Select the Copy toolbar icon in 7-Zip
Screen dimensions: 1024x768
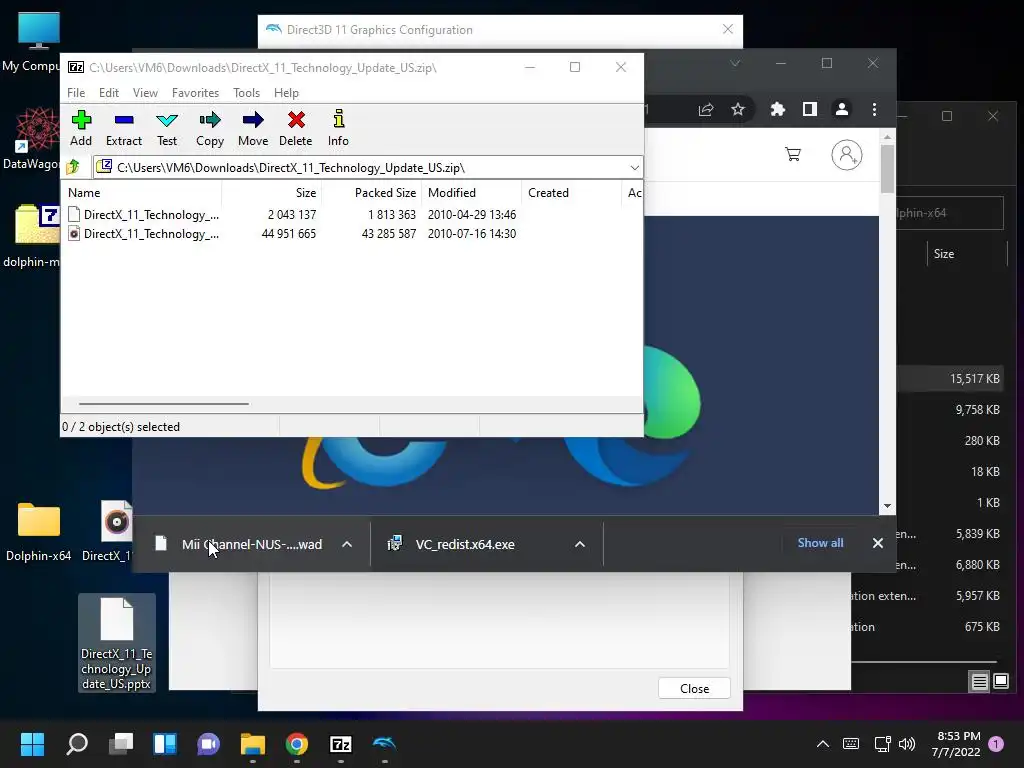click(210, 128)
